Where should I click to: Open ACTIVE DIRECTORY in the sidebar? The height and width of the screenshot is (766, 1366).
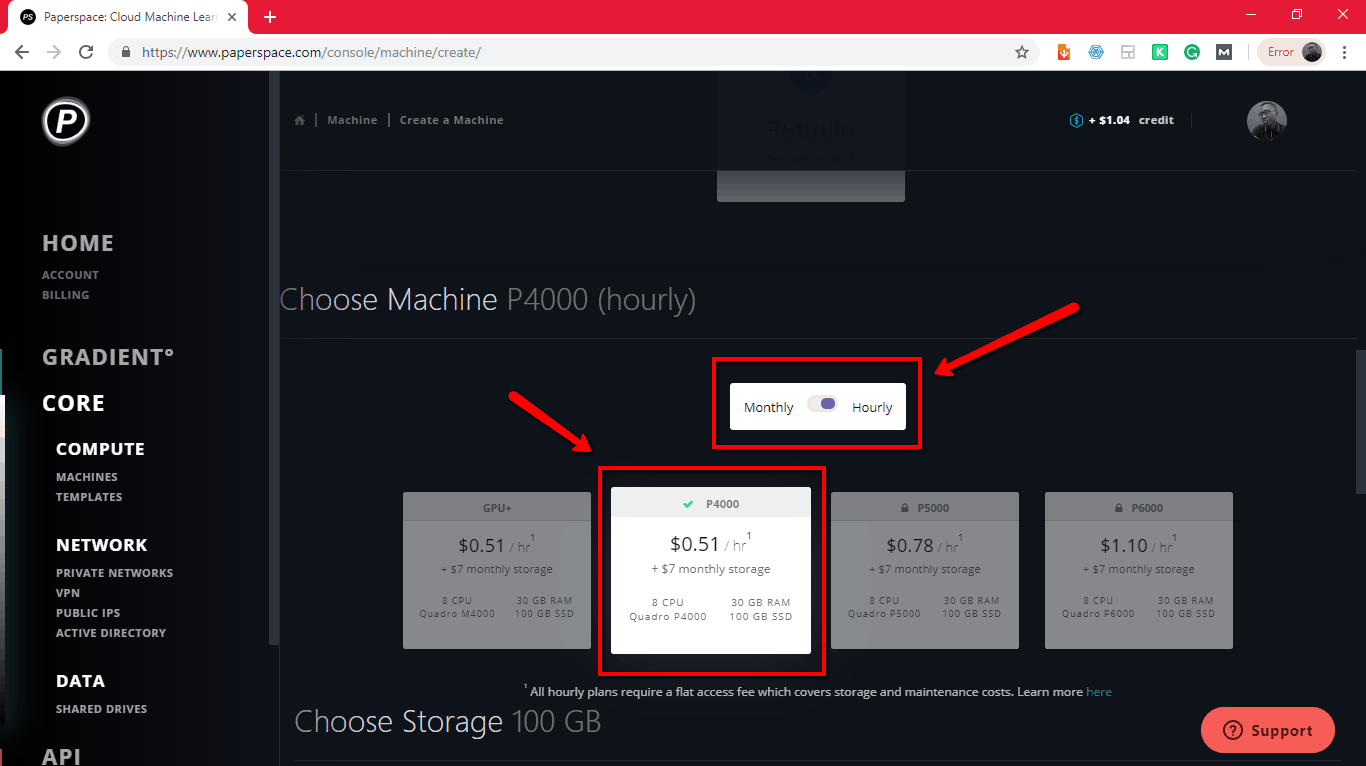point(111,633)
